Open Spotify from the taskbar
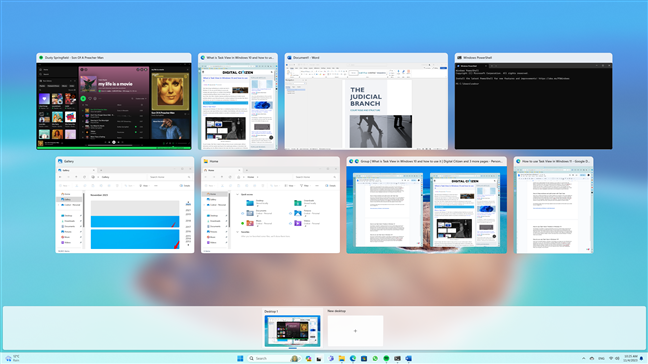The width and height of the screenshot is (648, 364). coord(386,358)
